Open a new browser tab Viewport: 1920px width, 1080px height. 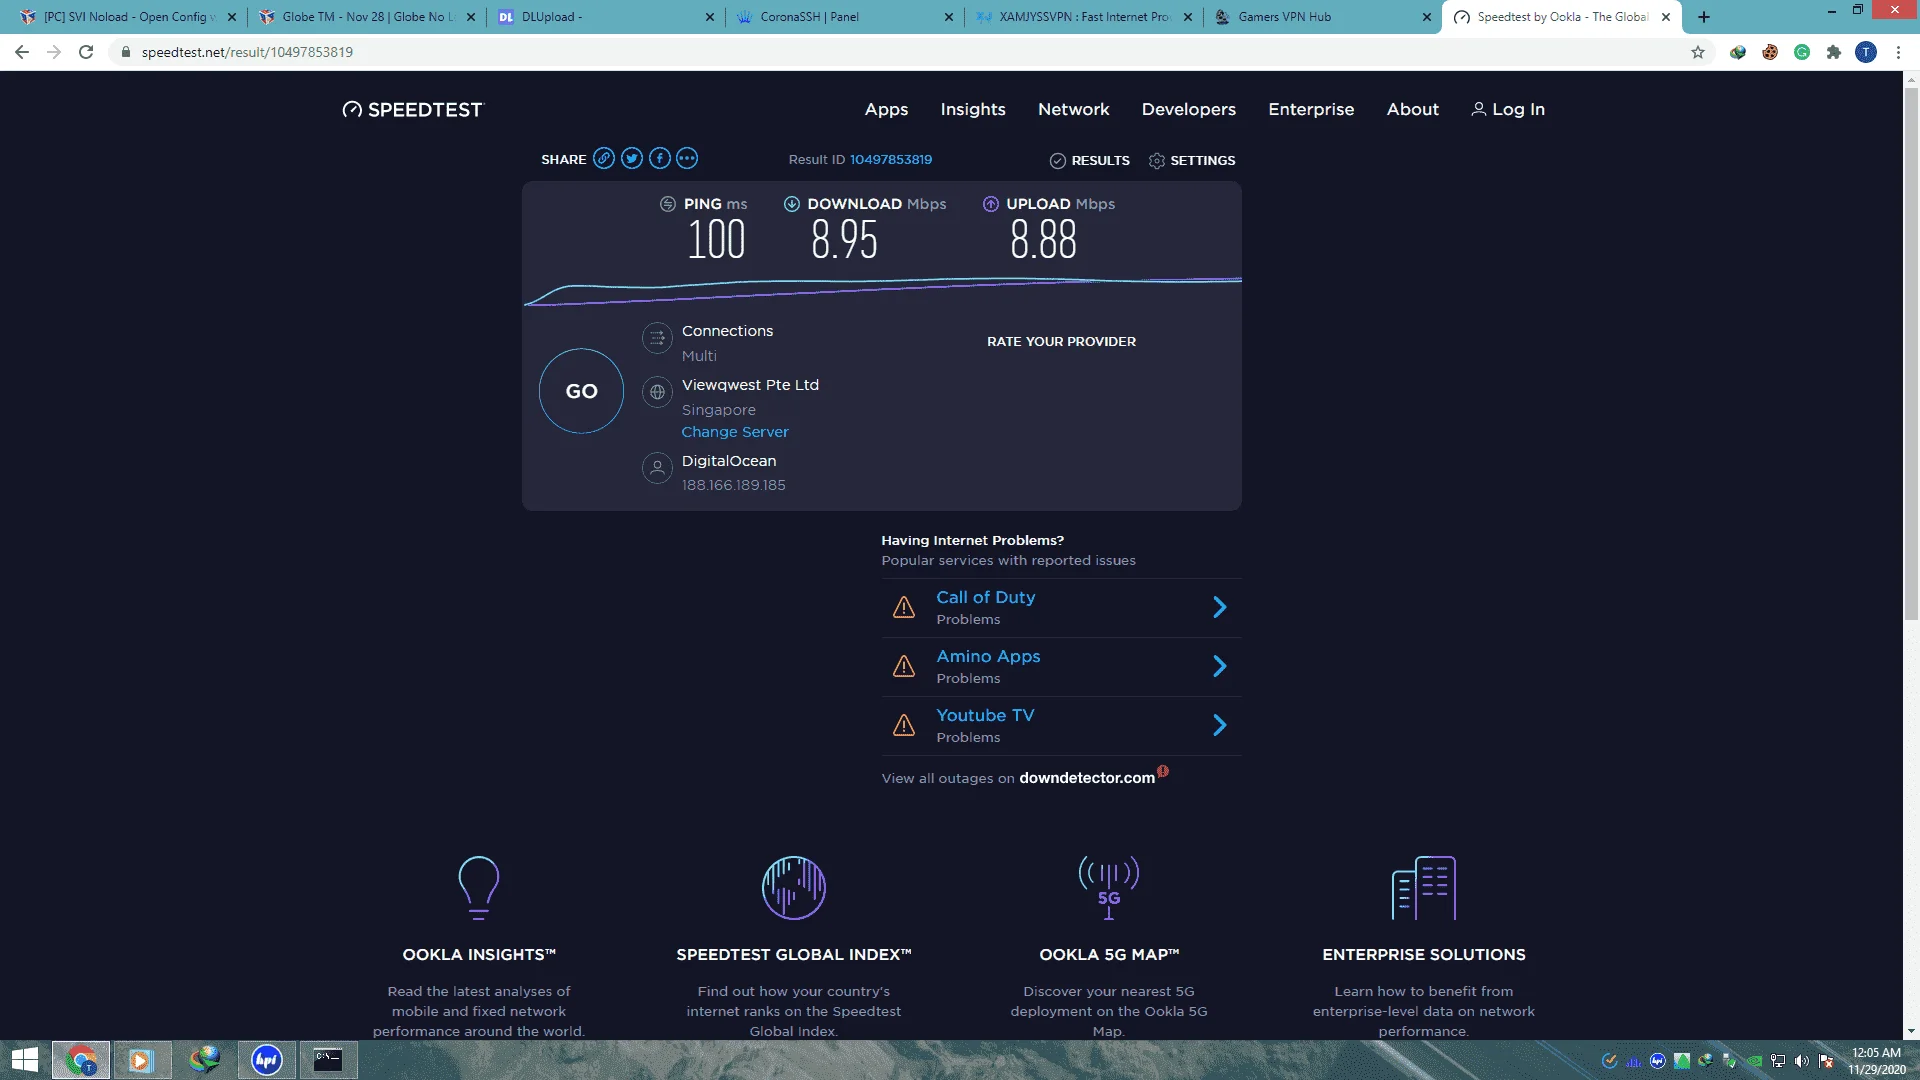tap(1704, 17)
